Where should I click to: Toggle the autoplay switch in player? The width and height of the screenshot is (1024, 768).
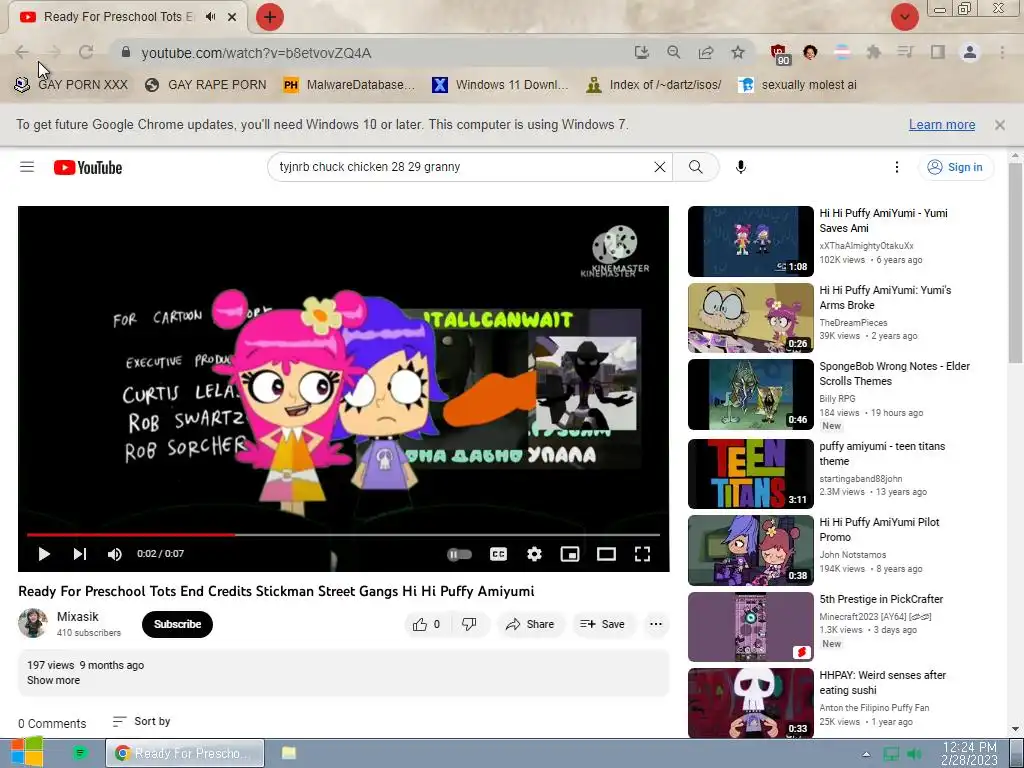coord(459,554)
